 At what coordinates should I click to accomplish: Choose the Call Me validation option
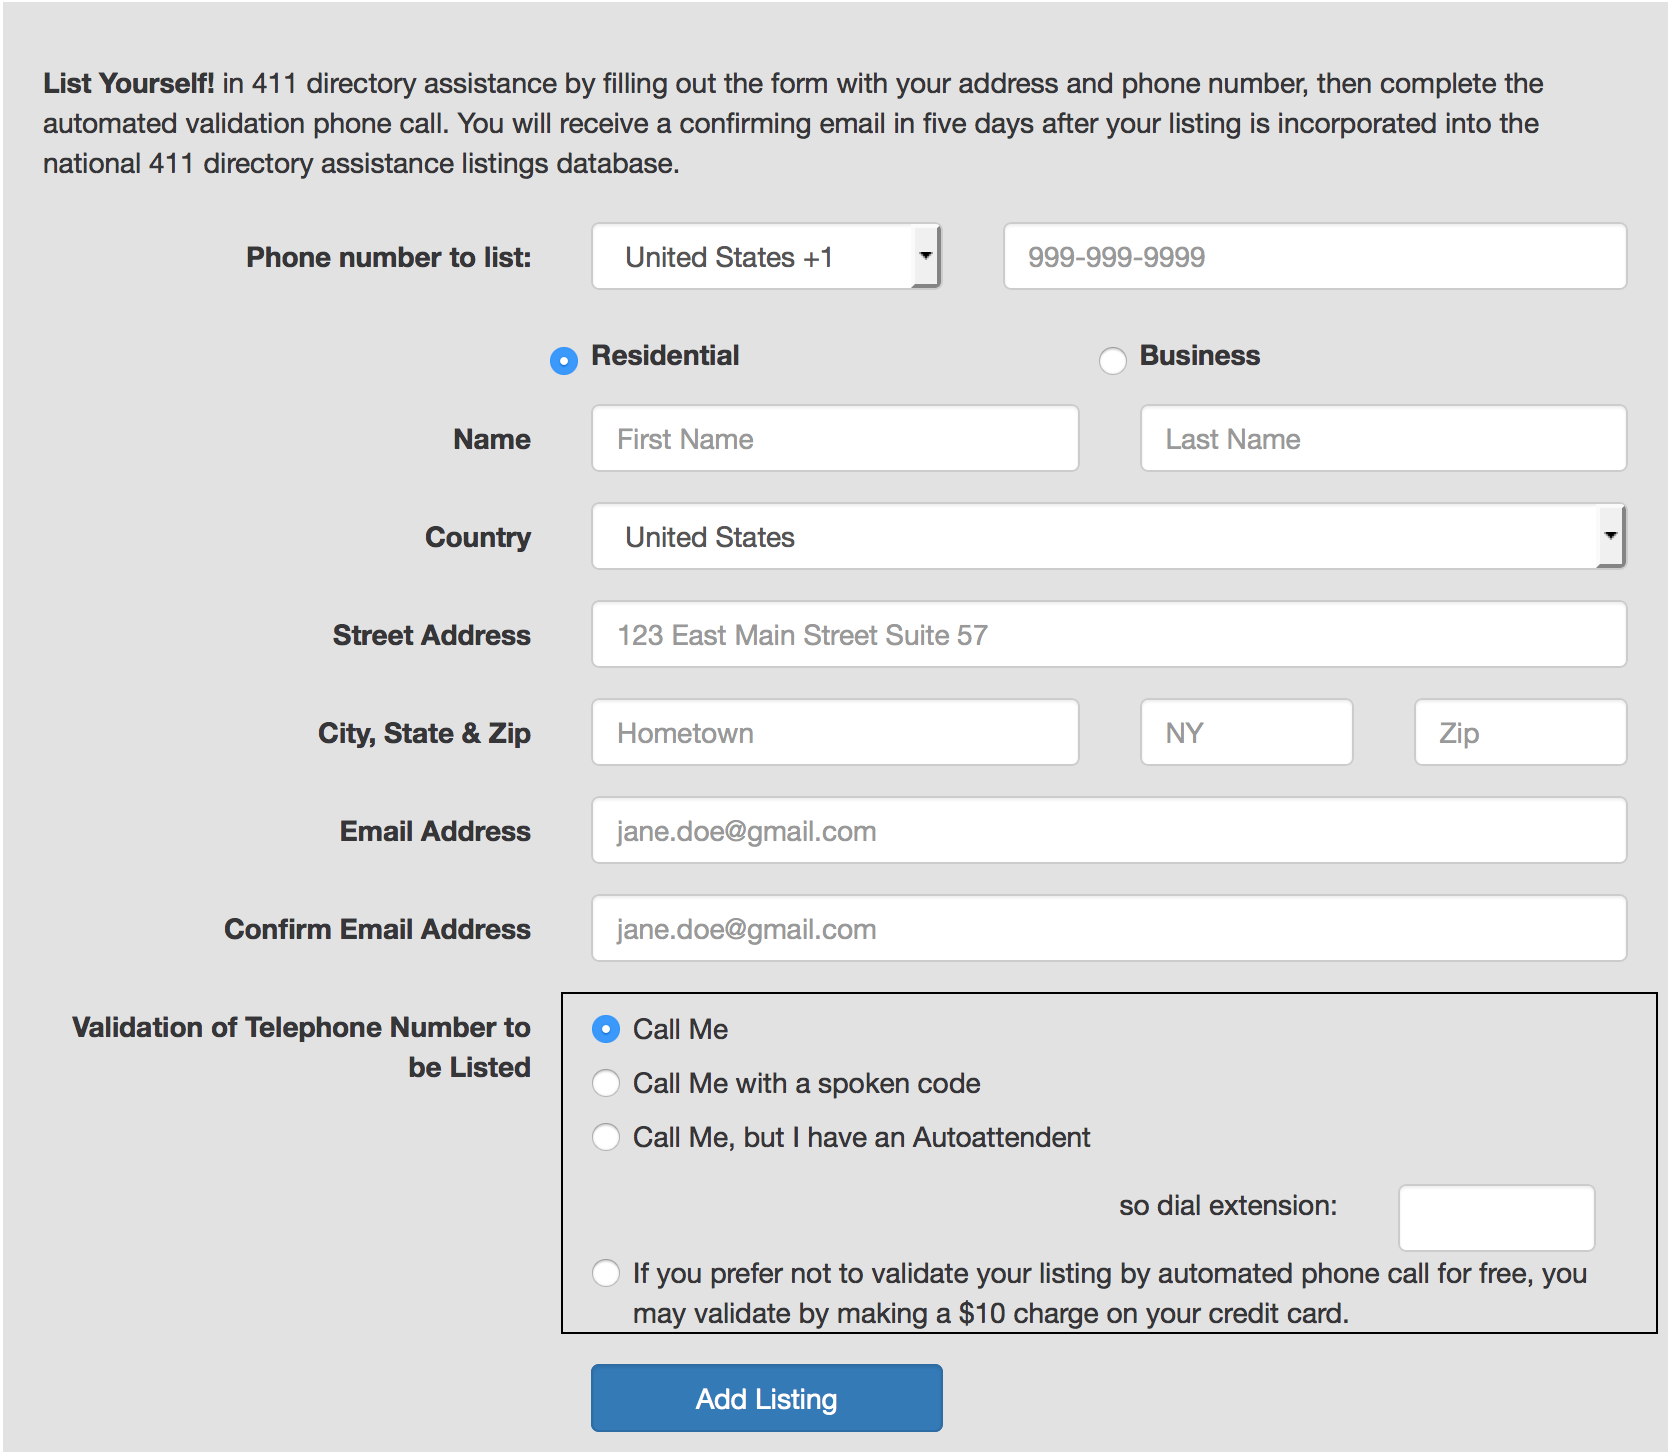pyautogui.click(x=606, y=1029)
